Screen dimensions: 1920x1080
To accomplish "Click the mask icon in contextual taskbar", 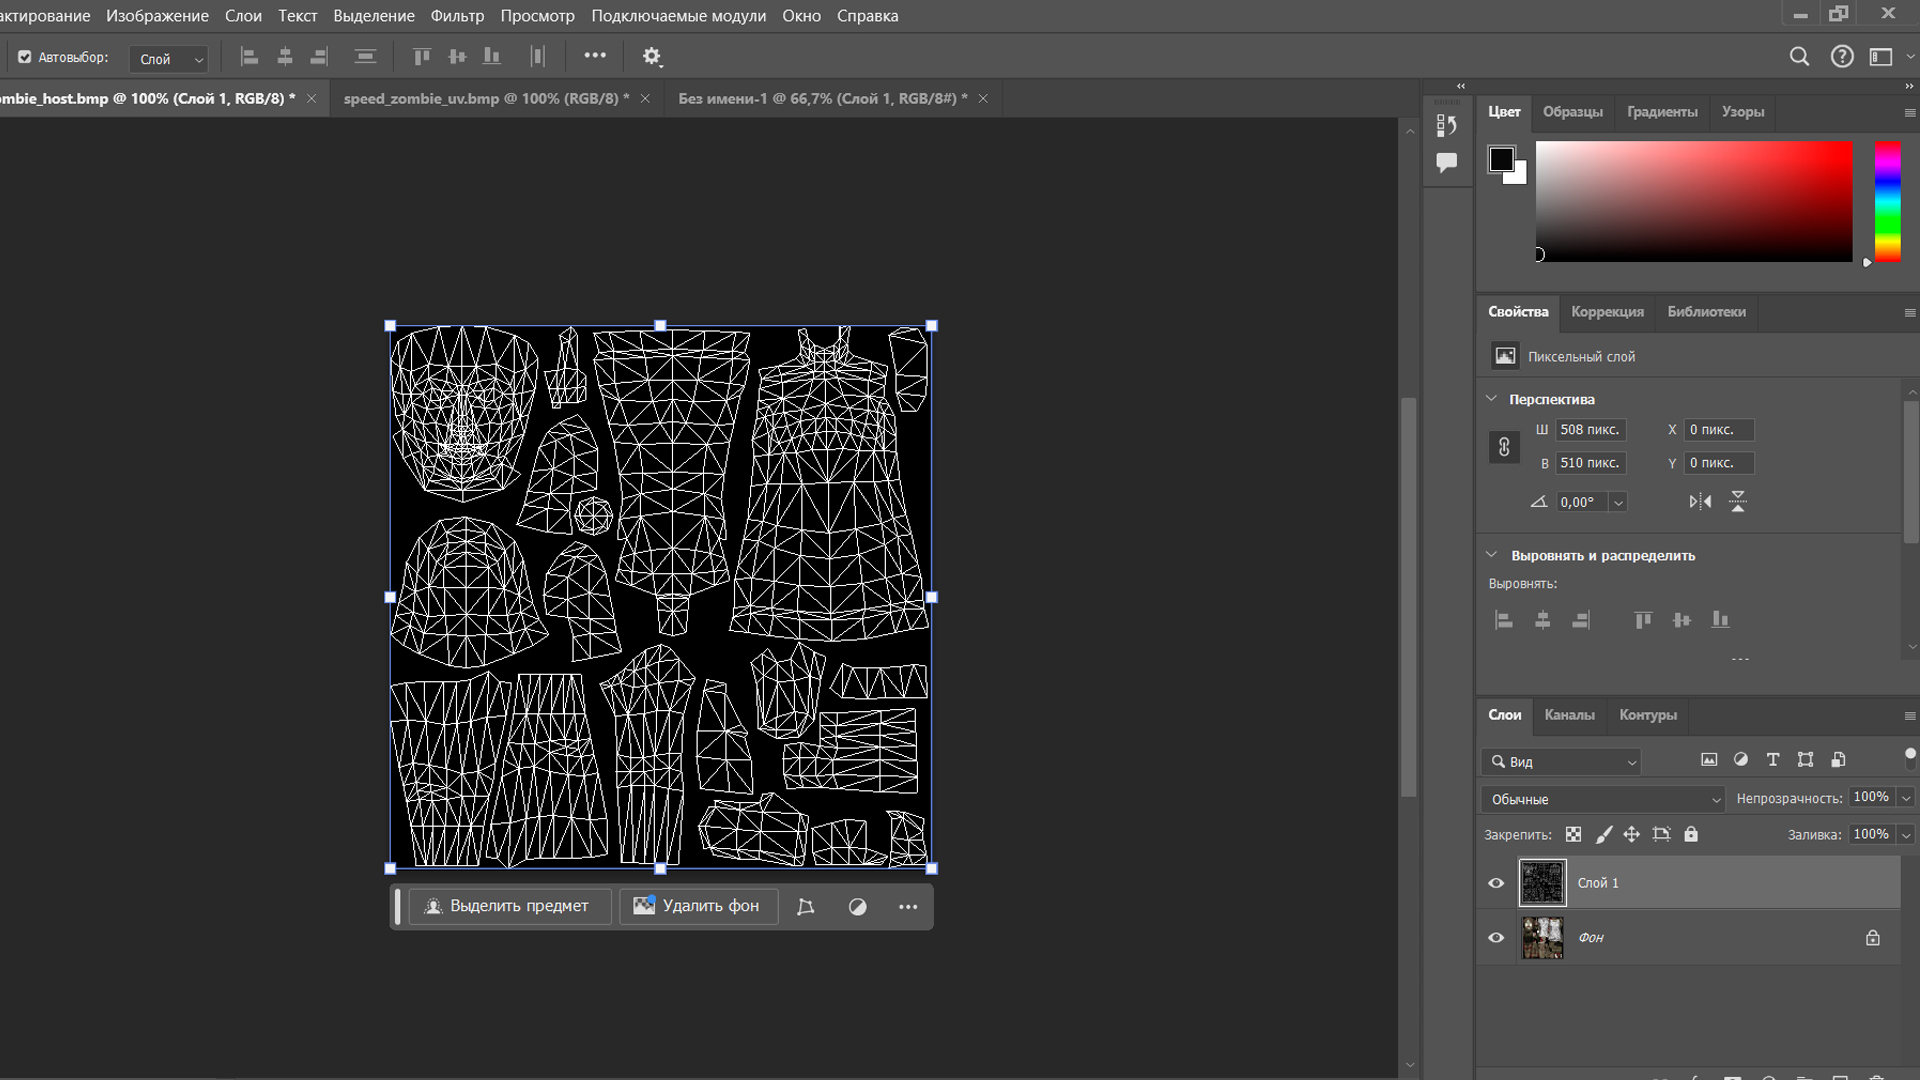I will coord(857,907).
